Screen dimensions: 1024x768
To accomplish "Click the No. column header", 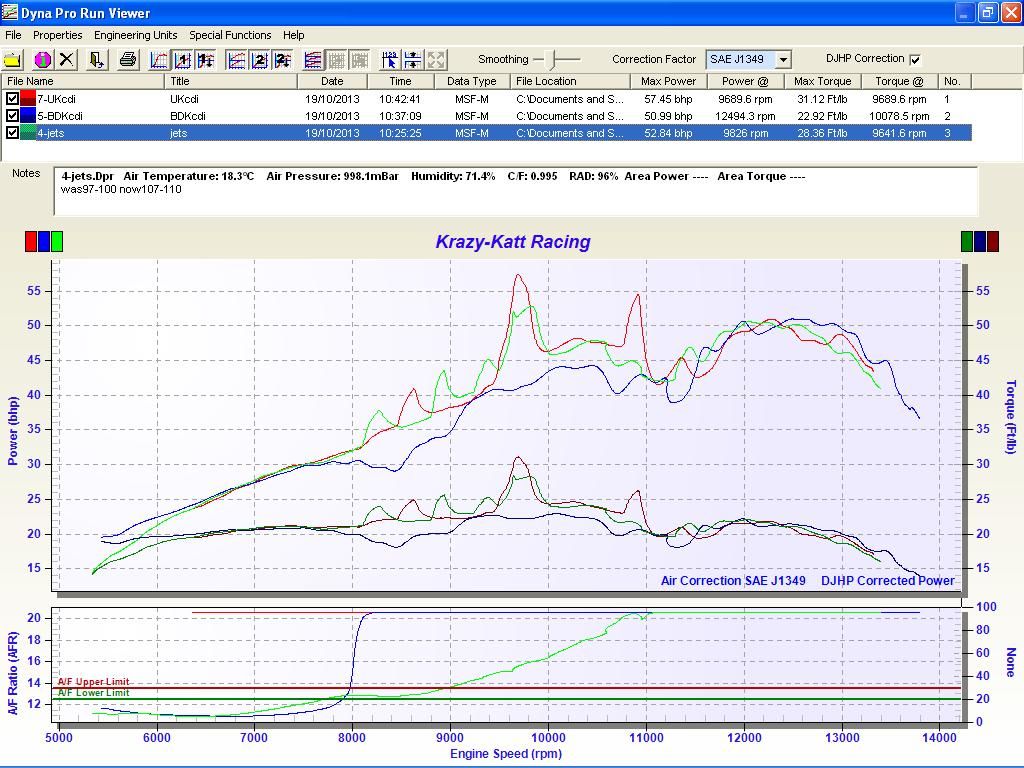I will coord(955,81).
